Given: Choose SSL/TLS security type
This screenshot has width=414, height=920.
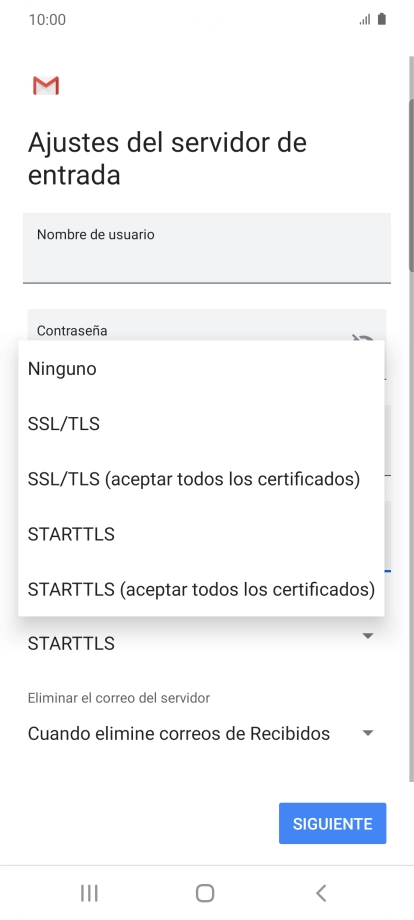Looking at the screenshot, I should (201, 424).
